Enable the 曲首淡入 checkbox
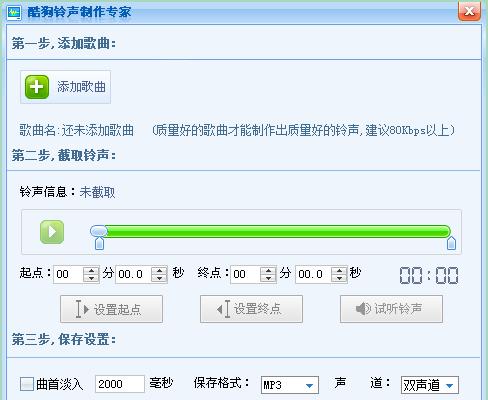Screen dimensions: 488x400 pos(27,384)
